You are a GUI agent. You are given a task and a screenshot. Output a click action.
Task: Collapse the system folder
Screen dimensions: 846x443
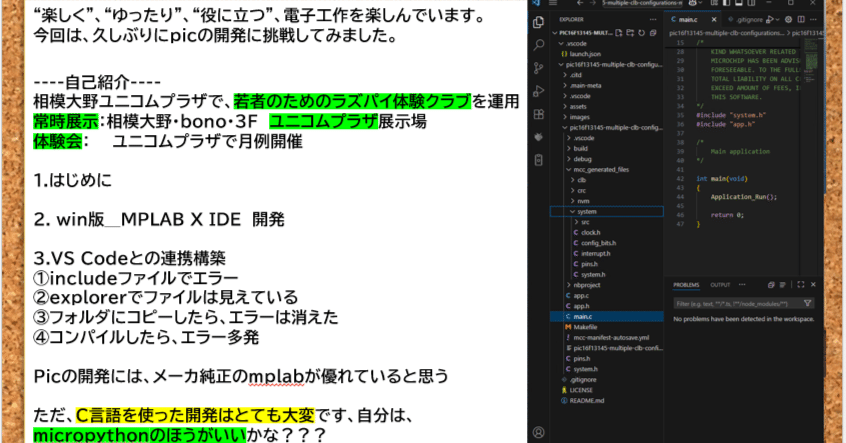(x=606, y=212)
